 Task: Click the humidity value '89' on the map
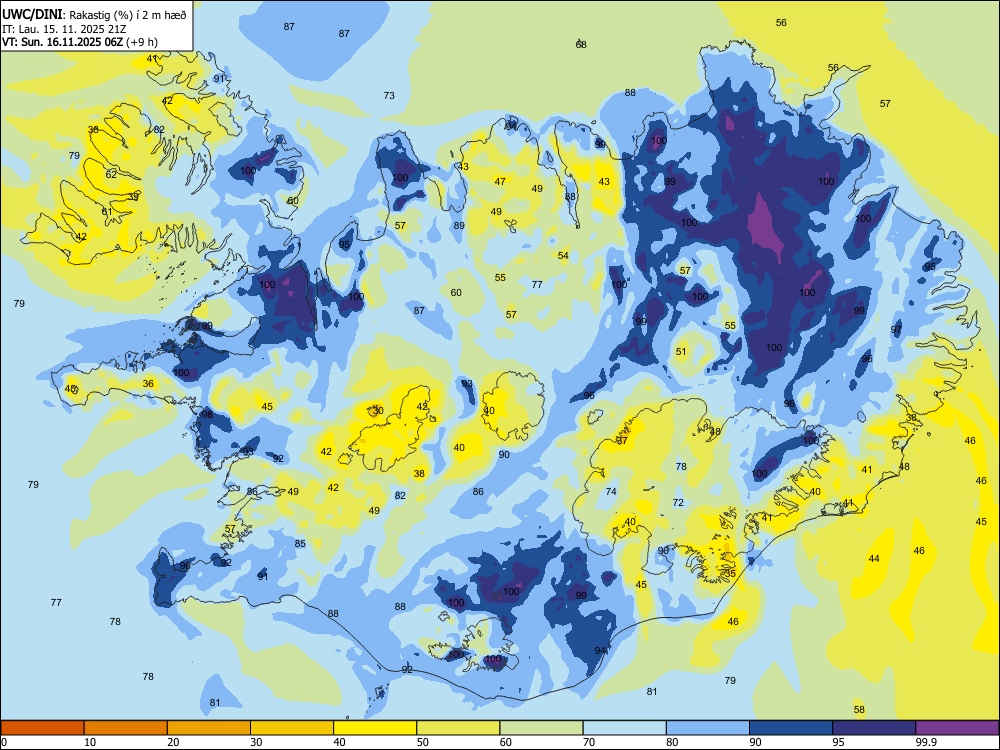[459, 226]
